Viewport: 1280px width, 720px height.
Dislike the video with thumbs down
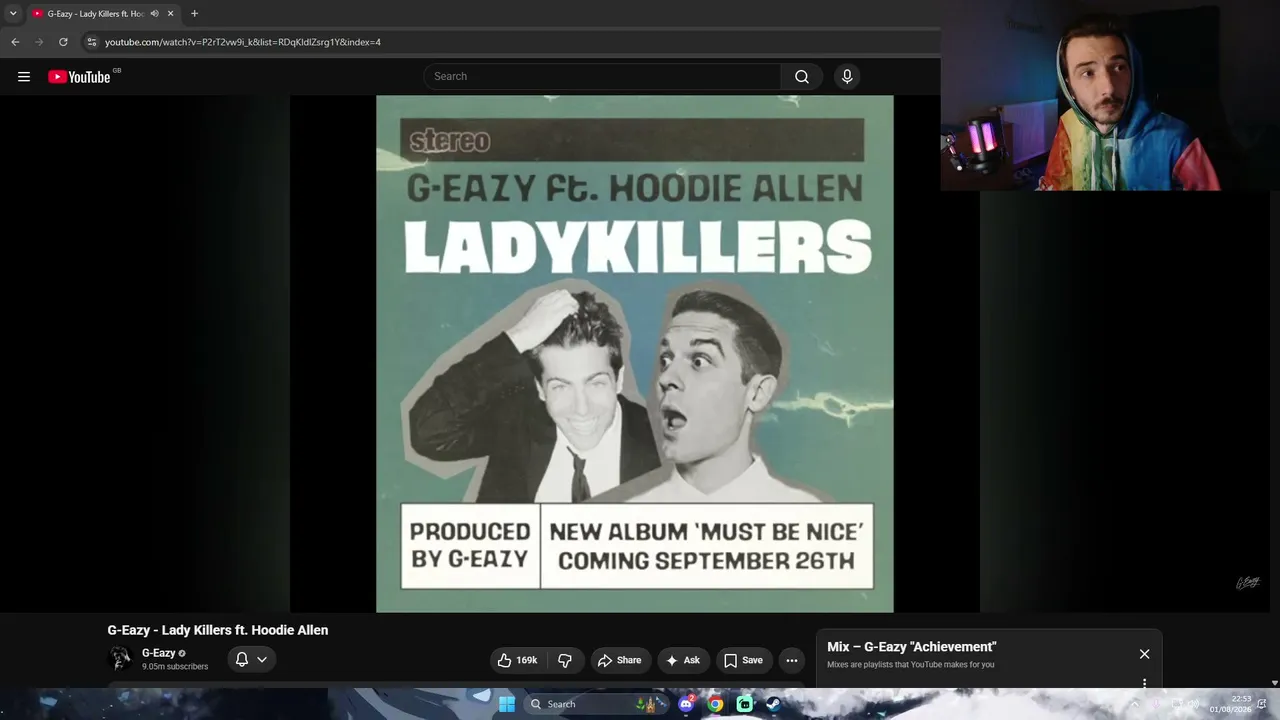coord(565,660)
